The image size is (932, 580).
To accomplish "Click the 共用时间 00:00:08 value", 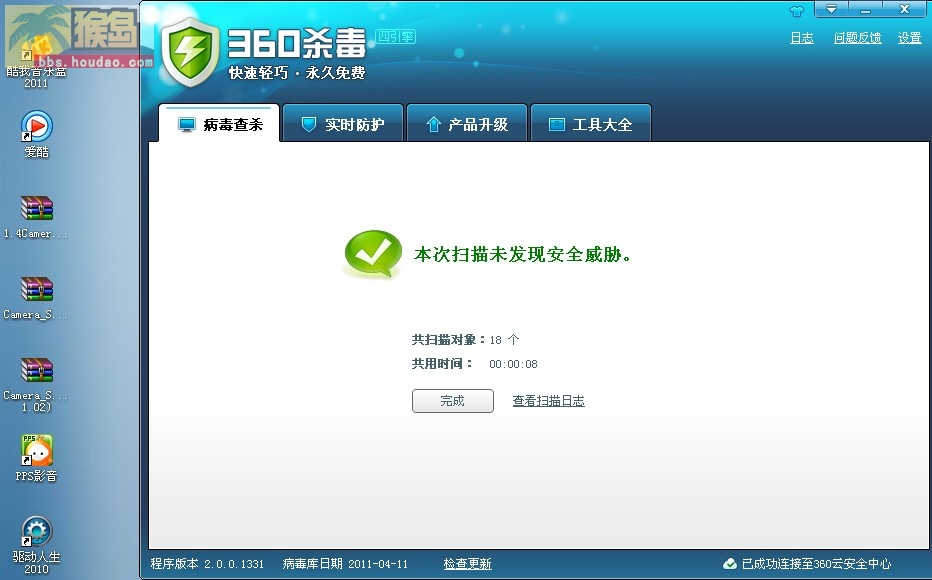I will click(x=513, y=364).
